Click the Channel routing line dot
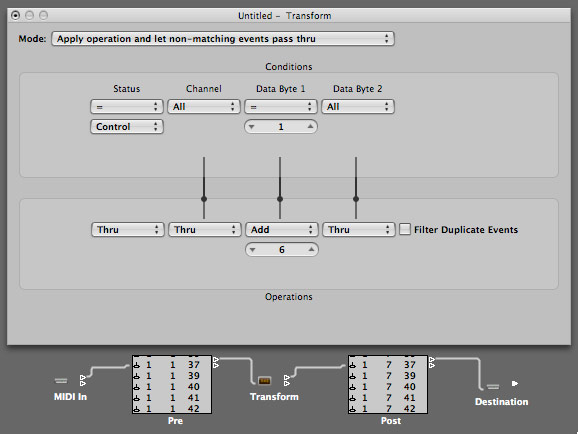578x434 pixels. (x=204, y=199)
